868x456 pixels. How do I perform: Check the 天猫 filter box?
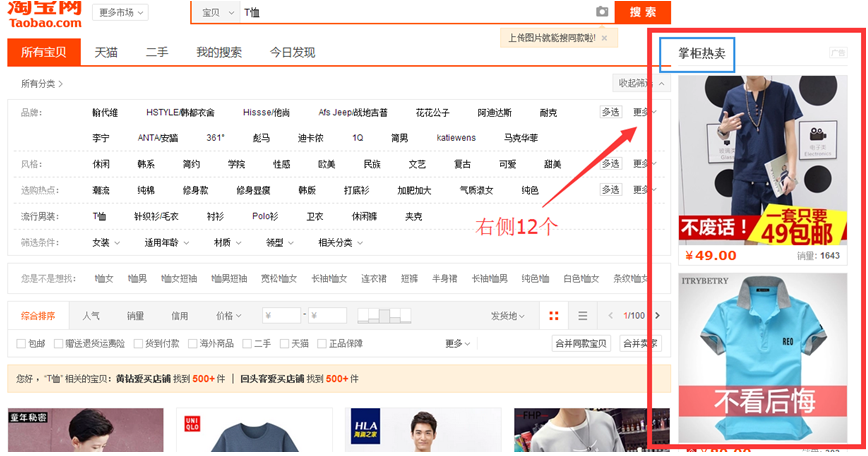tap(285, 344)
